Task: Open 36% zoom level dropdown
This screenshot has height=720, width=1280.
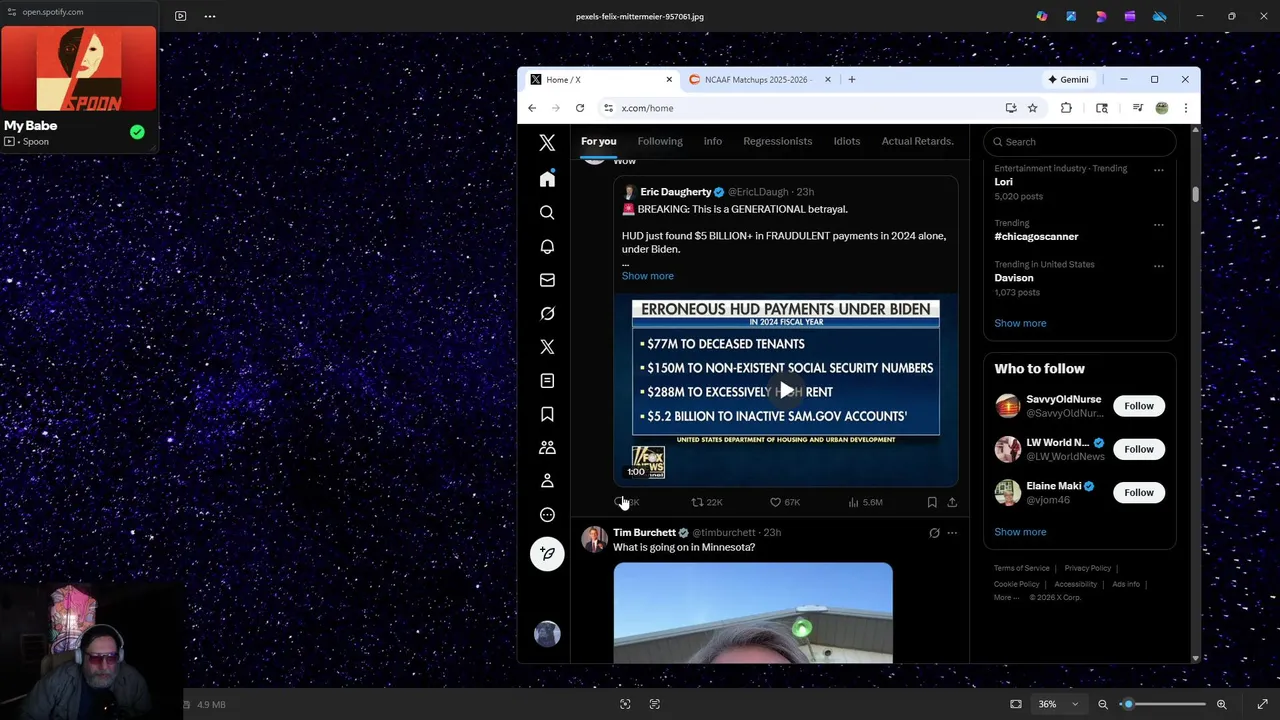Action: [x=1058, y=704]
